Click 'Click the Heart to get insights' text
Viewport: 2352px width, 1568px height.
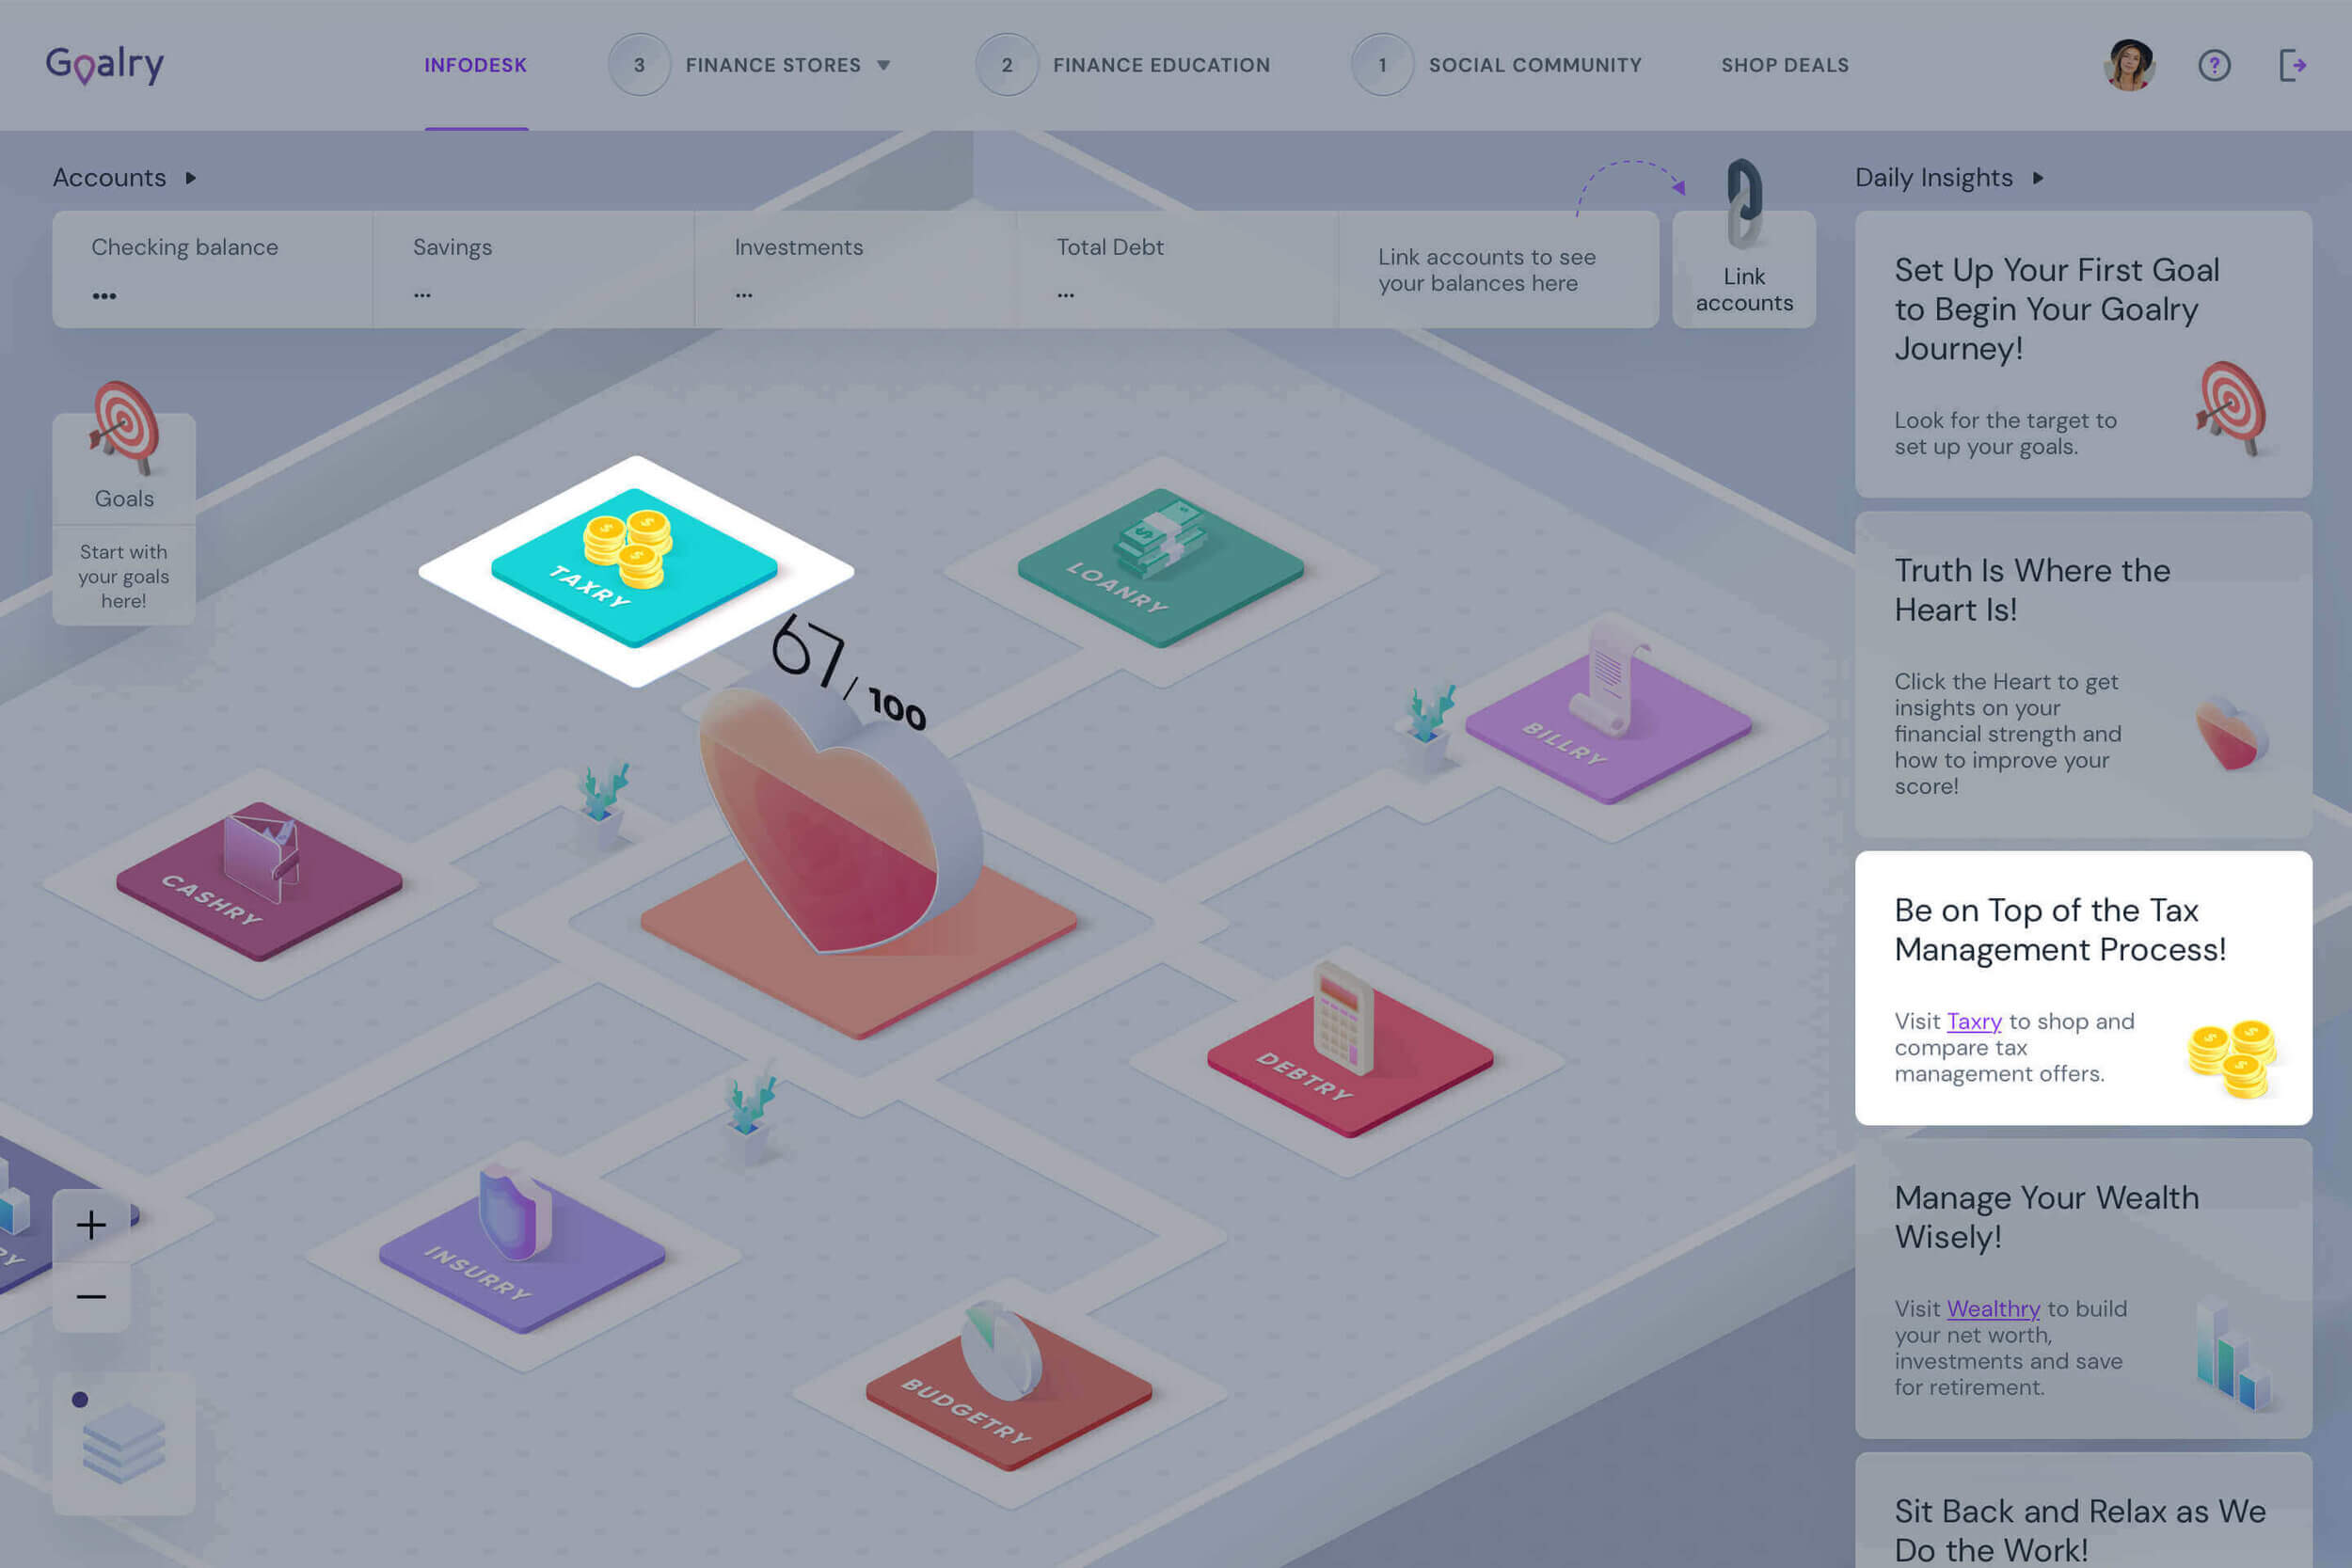2007,733
